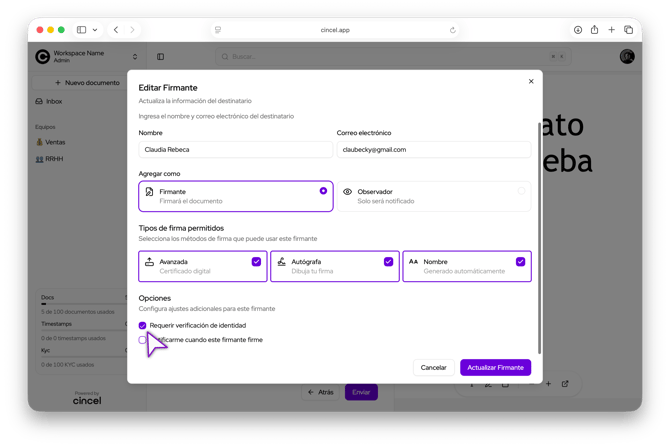
Task: Click the browser downloads icon
Action: pos(578,30)
